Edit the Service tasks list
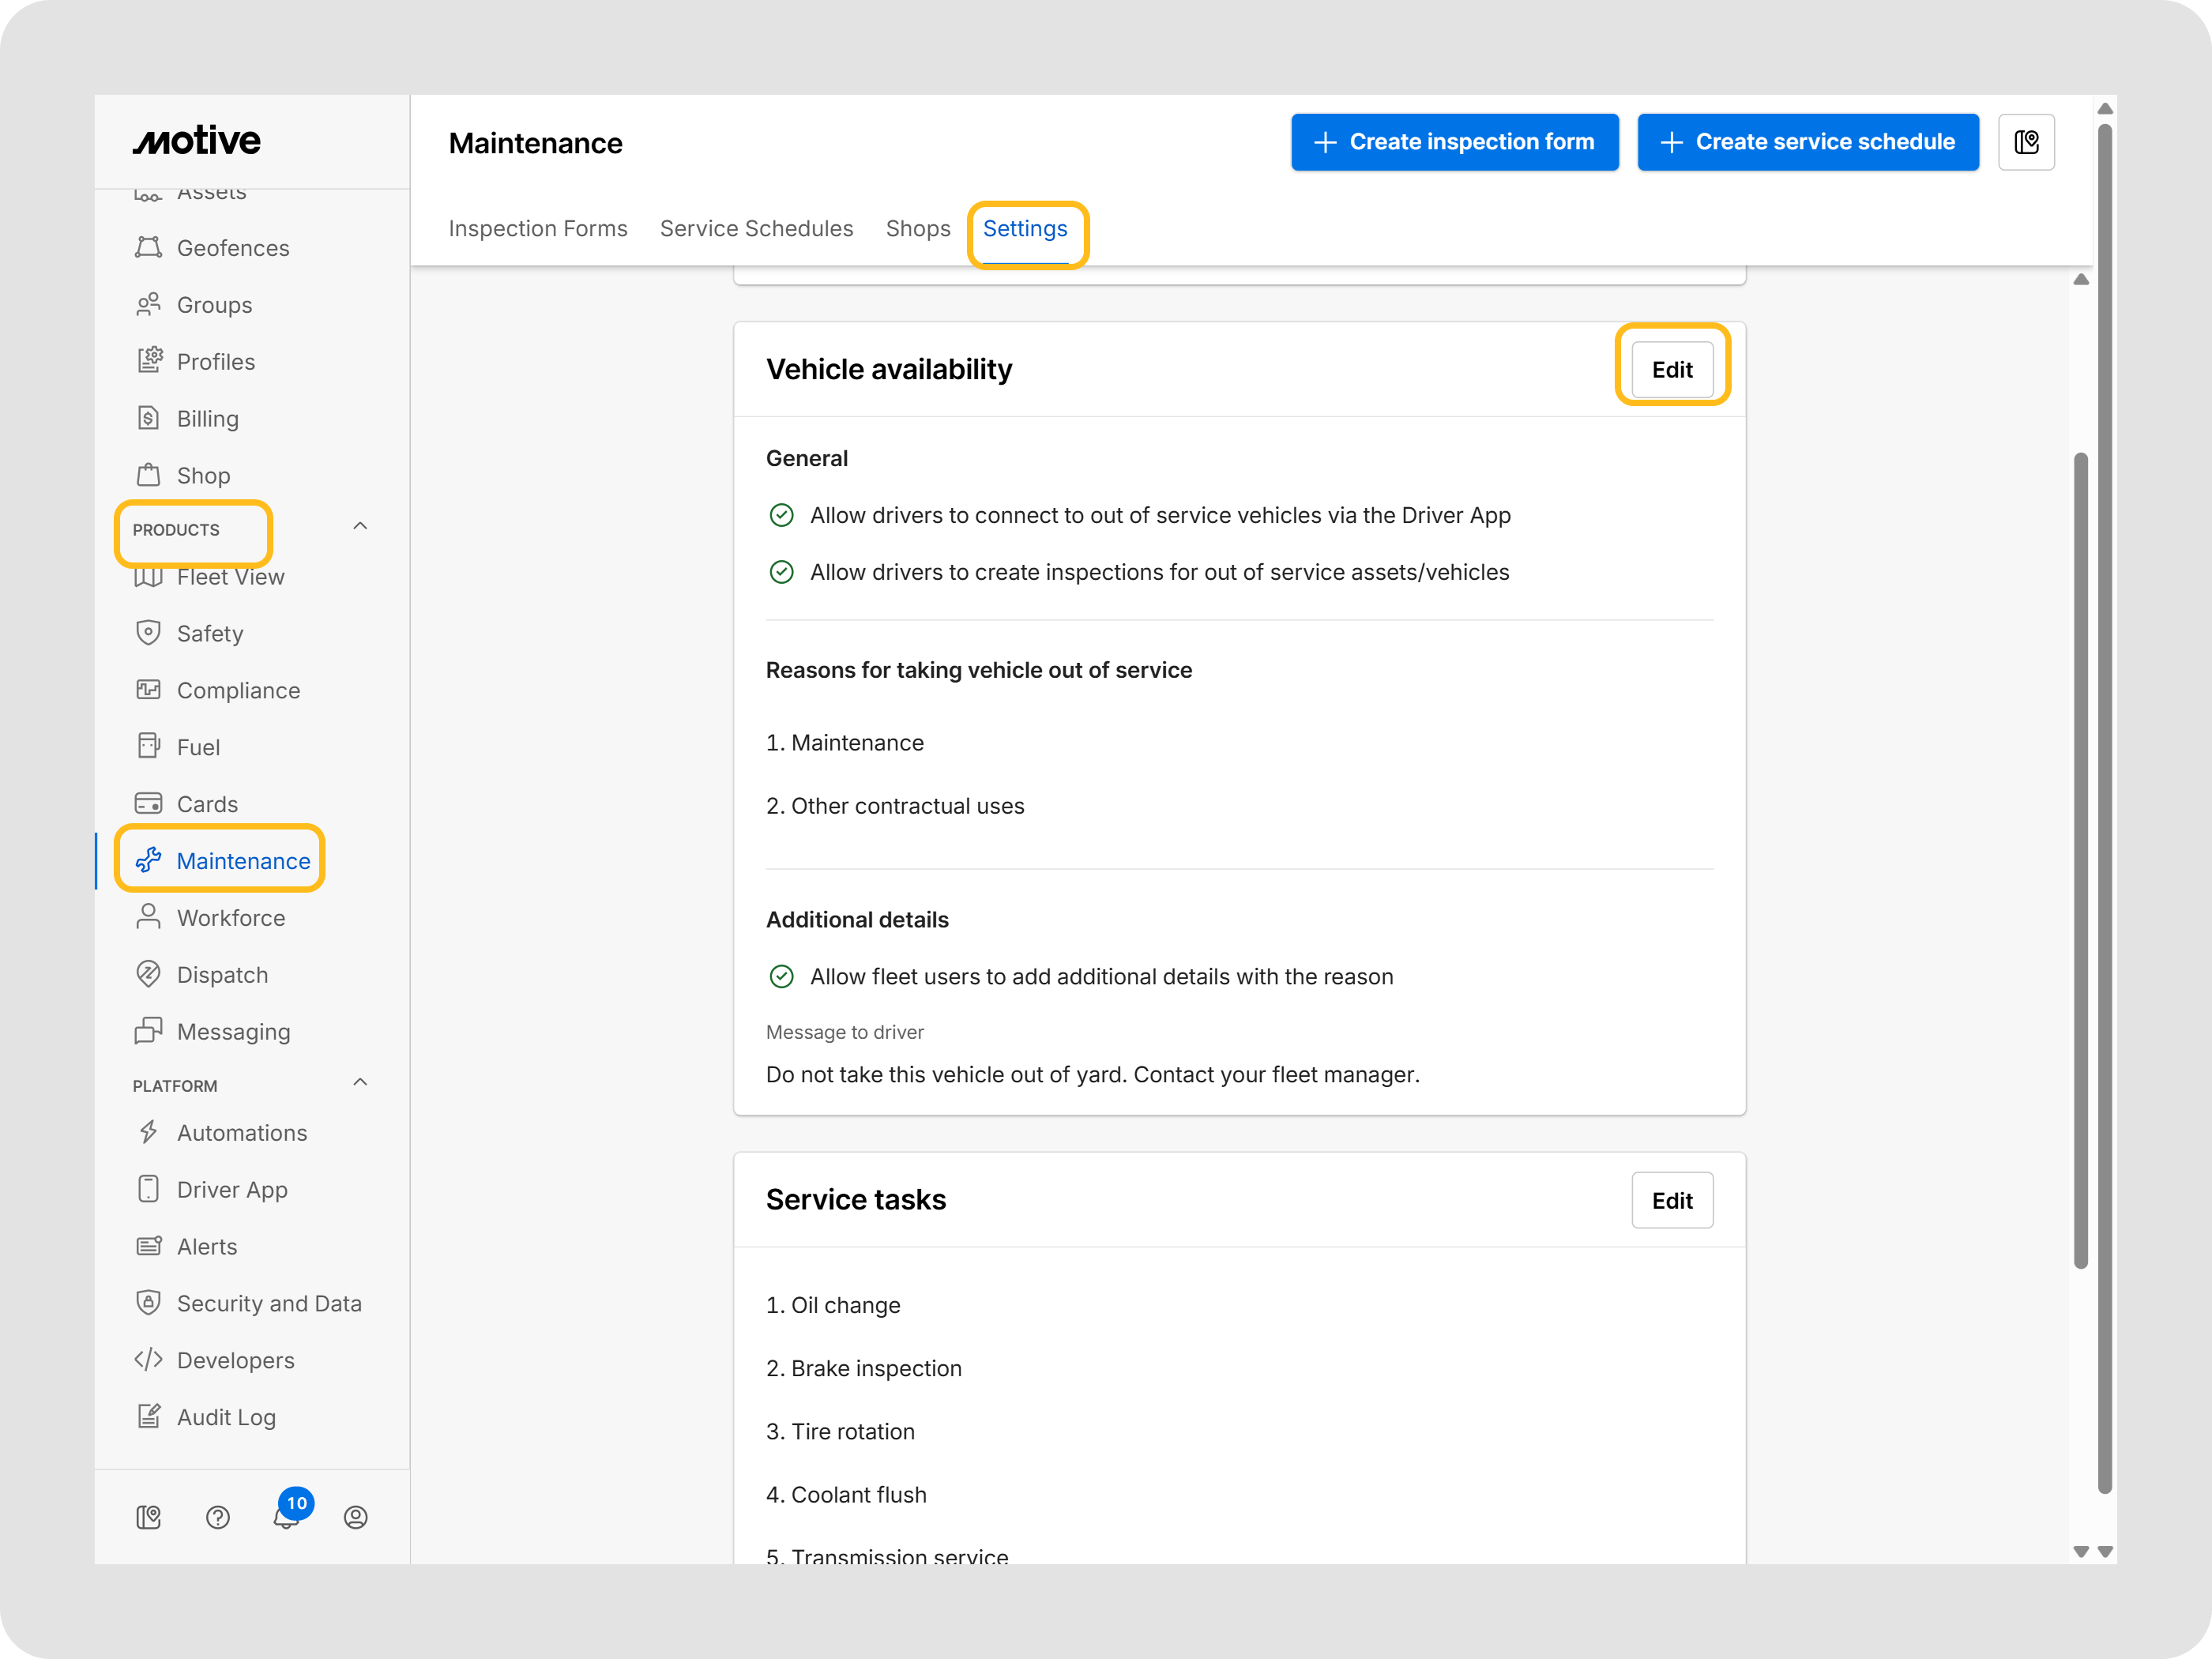This screenshot has height=1659, width=2212. [1672, 1201]
